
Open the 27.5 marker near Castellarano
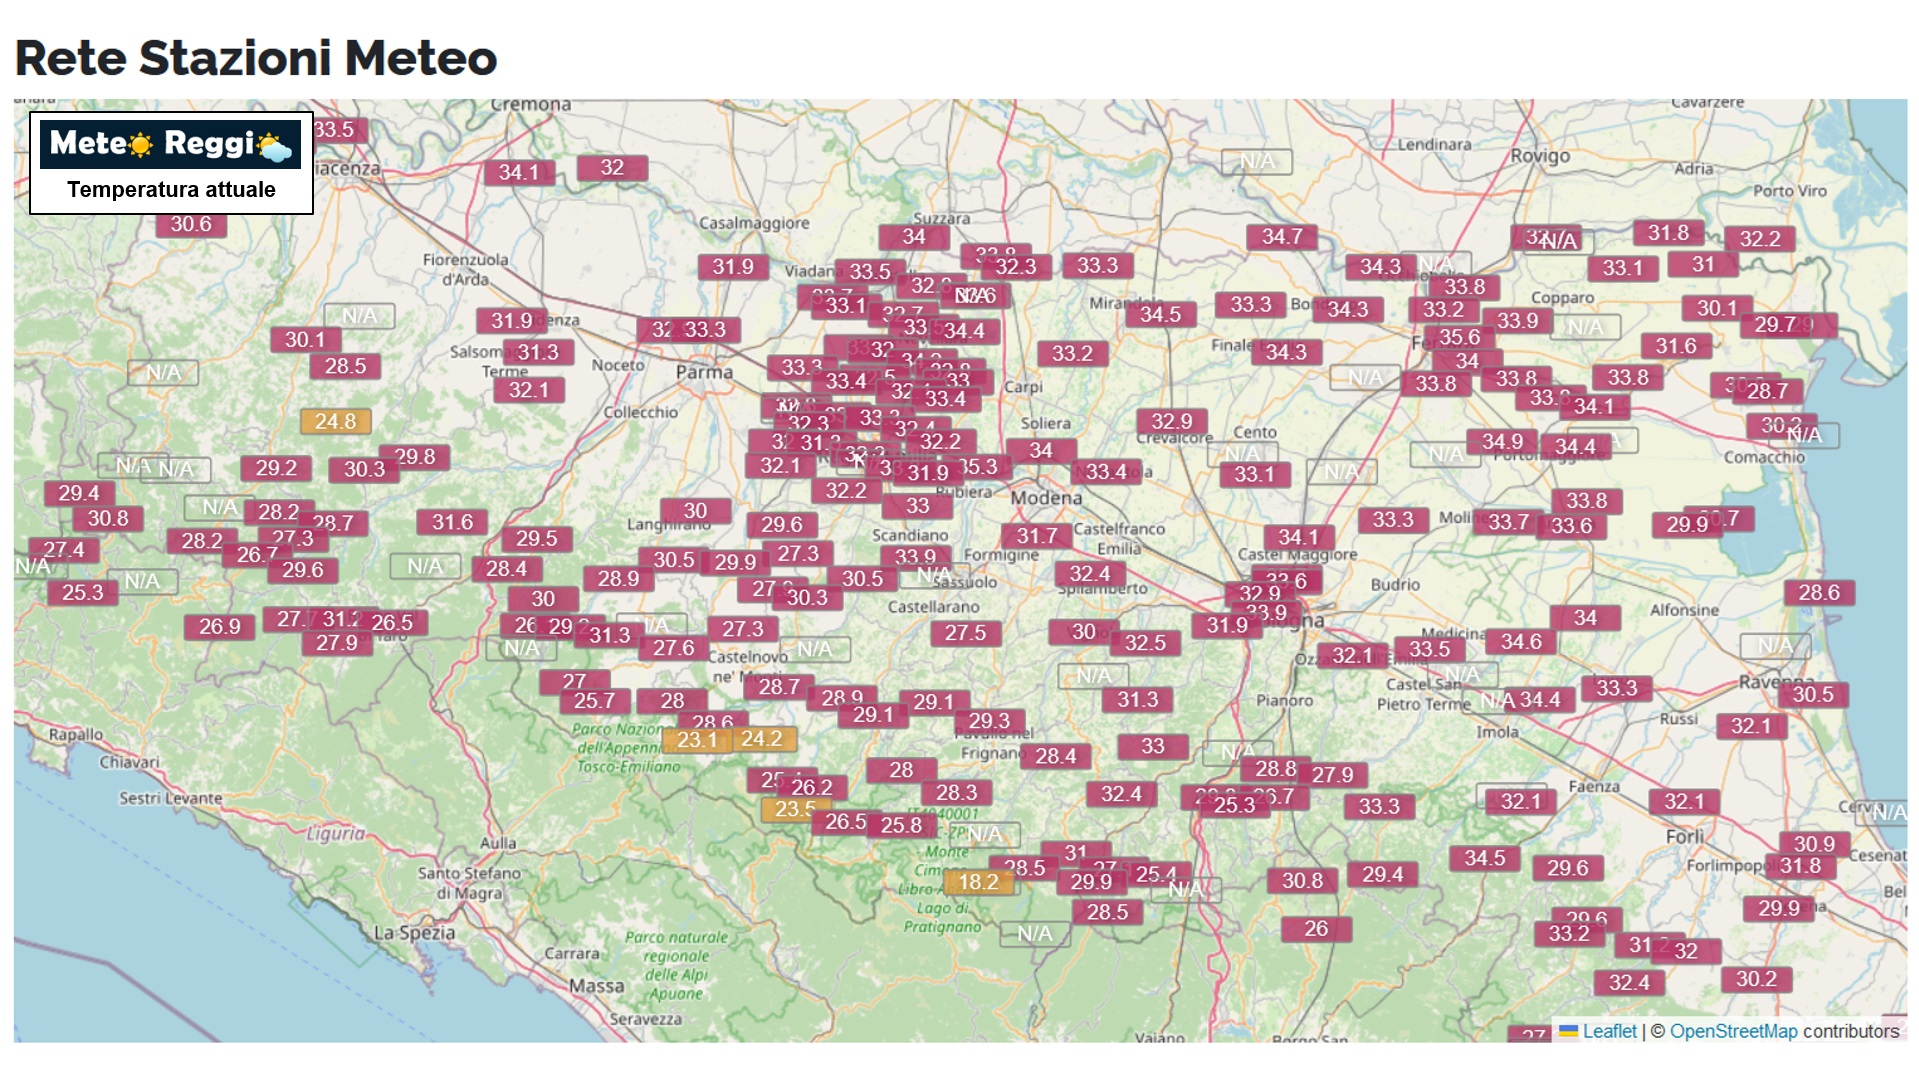point(965,633)
